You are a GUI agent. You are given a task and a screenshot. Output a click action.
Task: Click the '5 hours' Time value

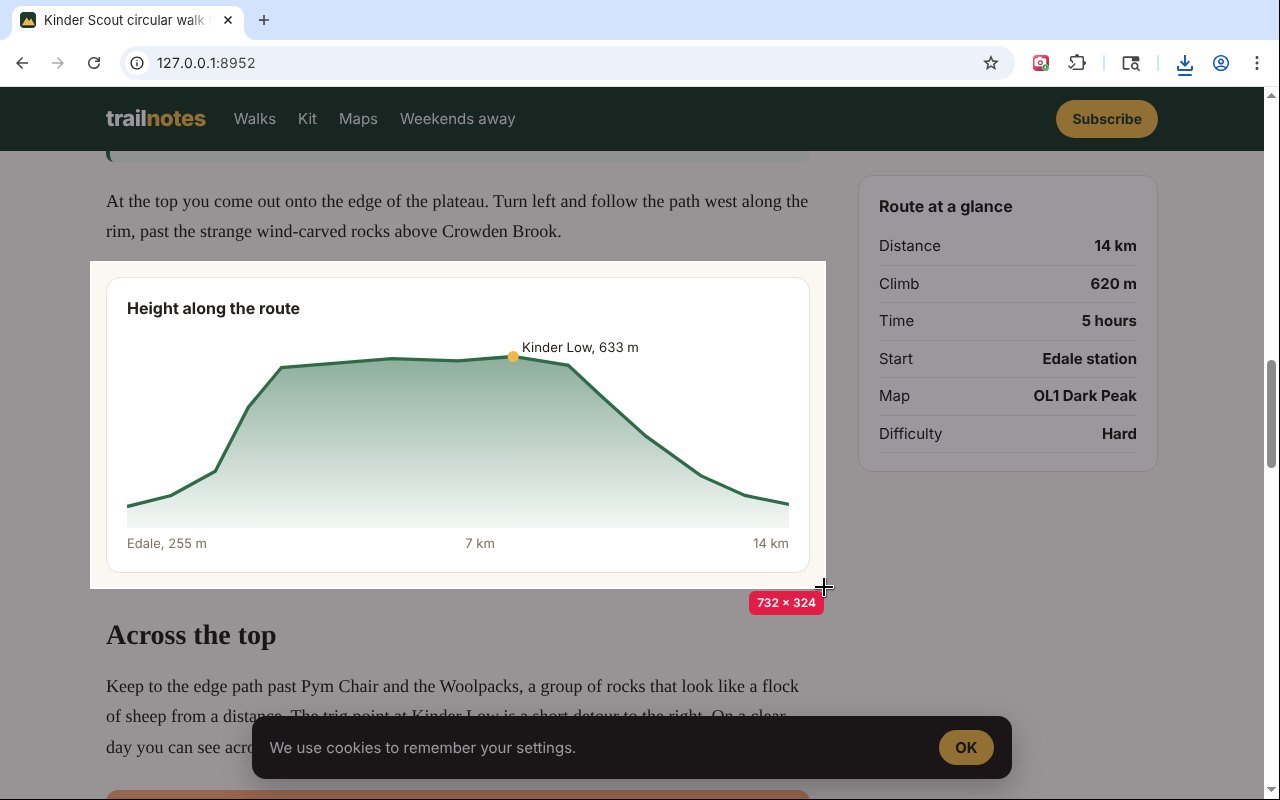(x=1109, y=321)
